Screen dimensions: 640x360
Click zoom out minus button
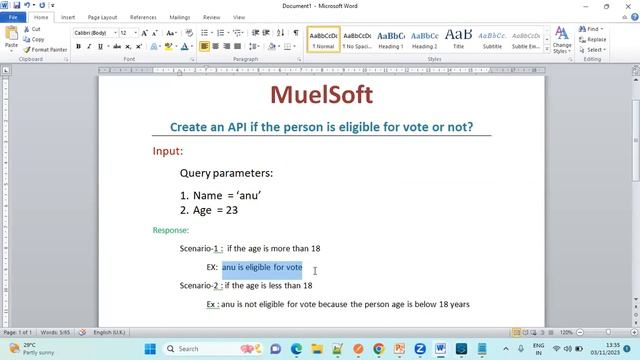point(580,332)
